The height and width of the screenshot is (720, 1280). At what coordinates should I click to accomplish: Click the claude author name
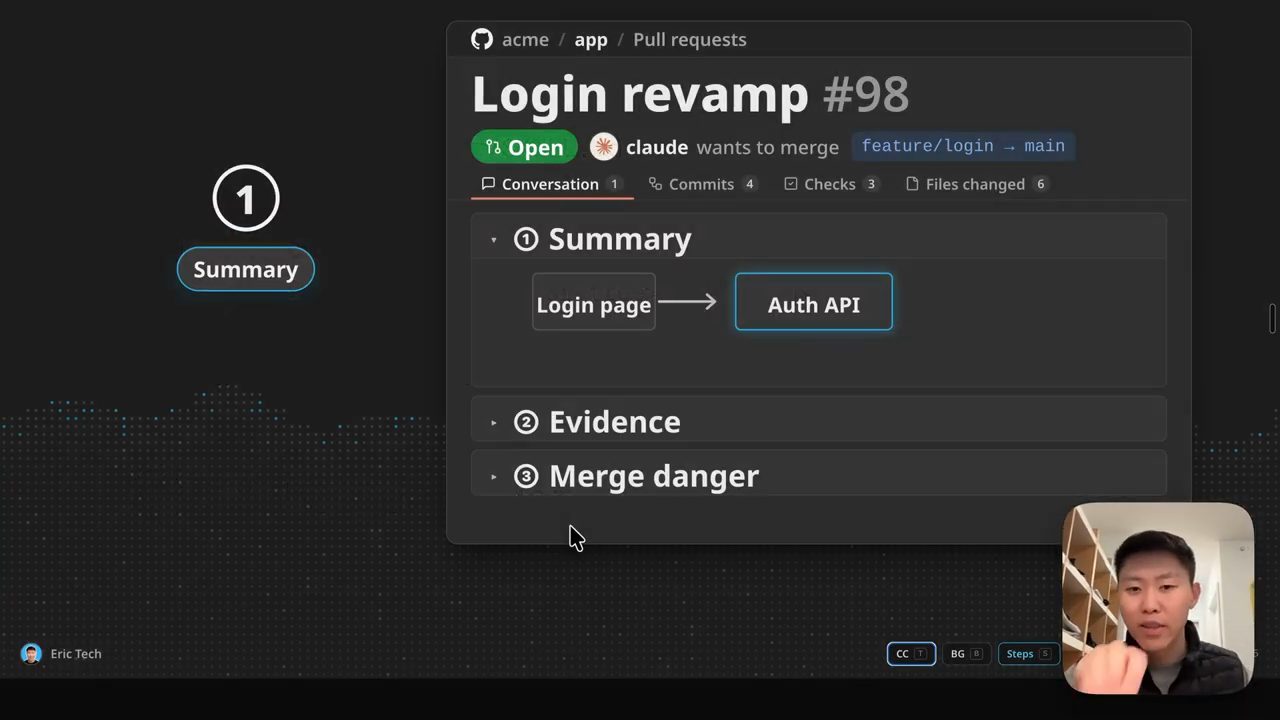pyautogui.click(x=657, y=147)
